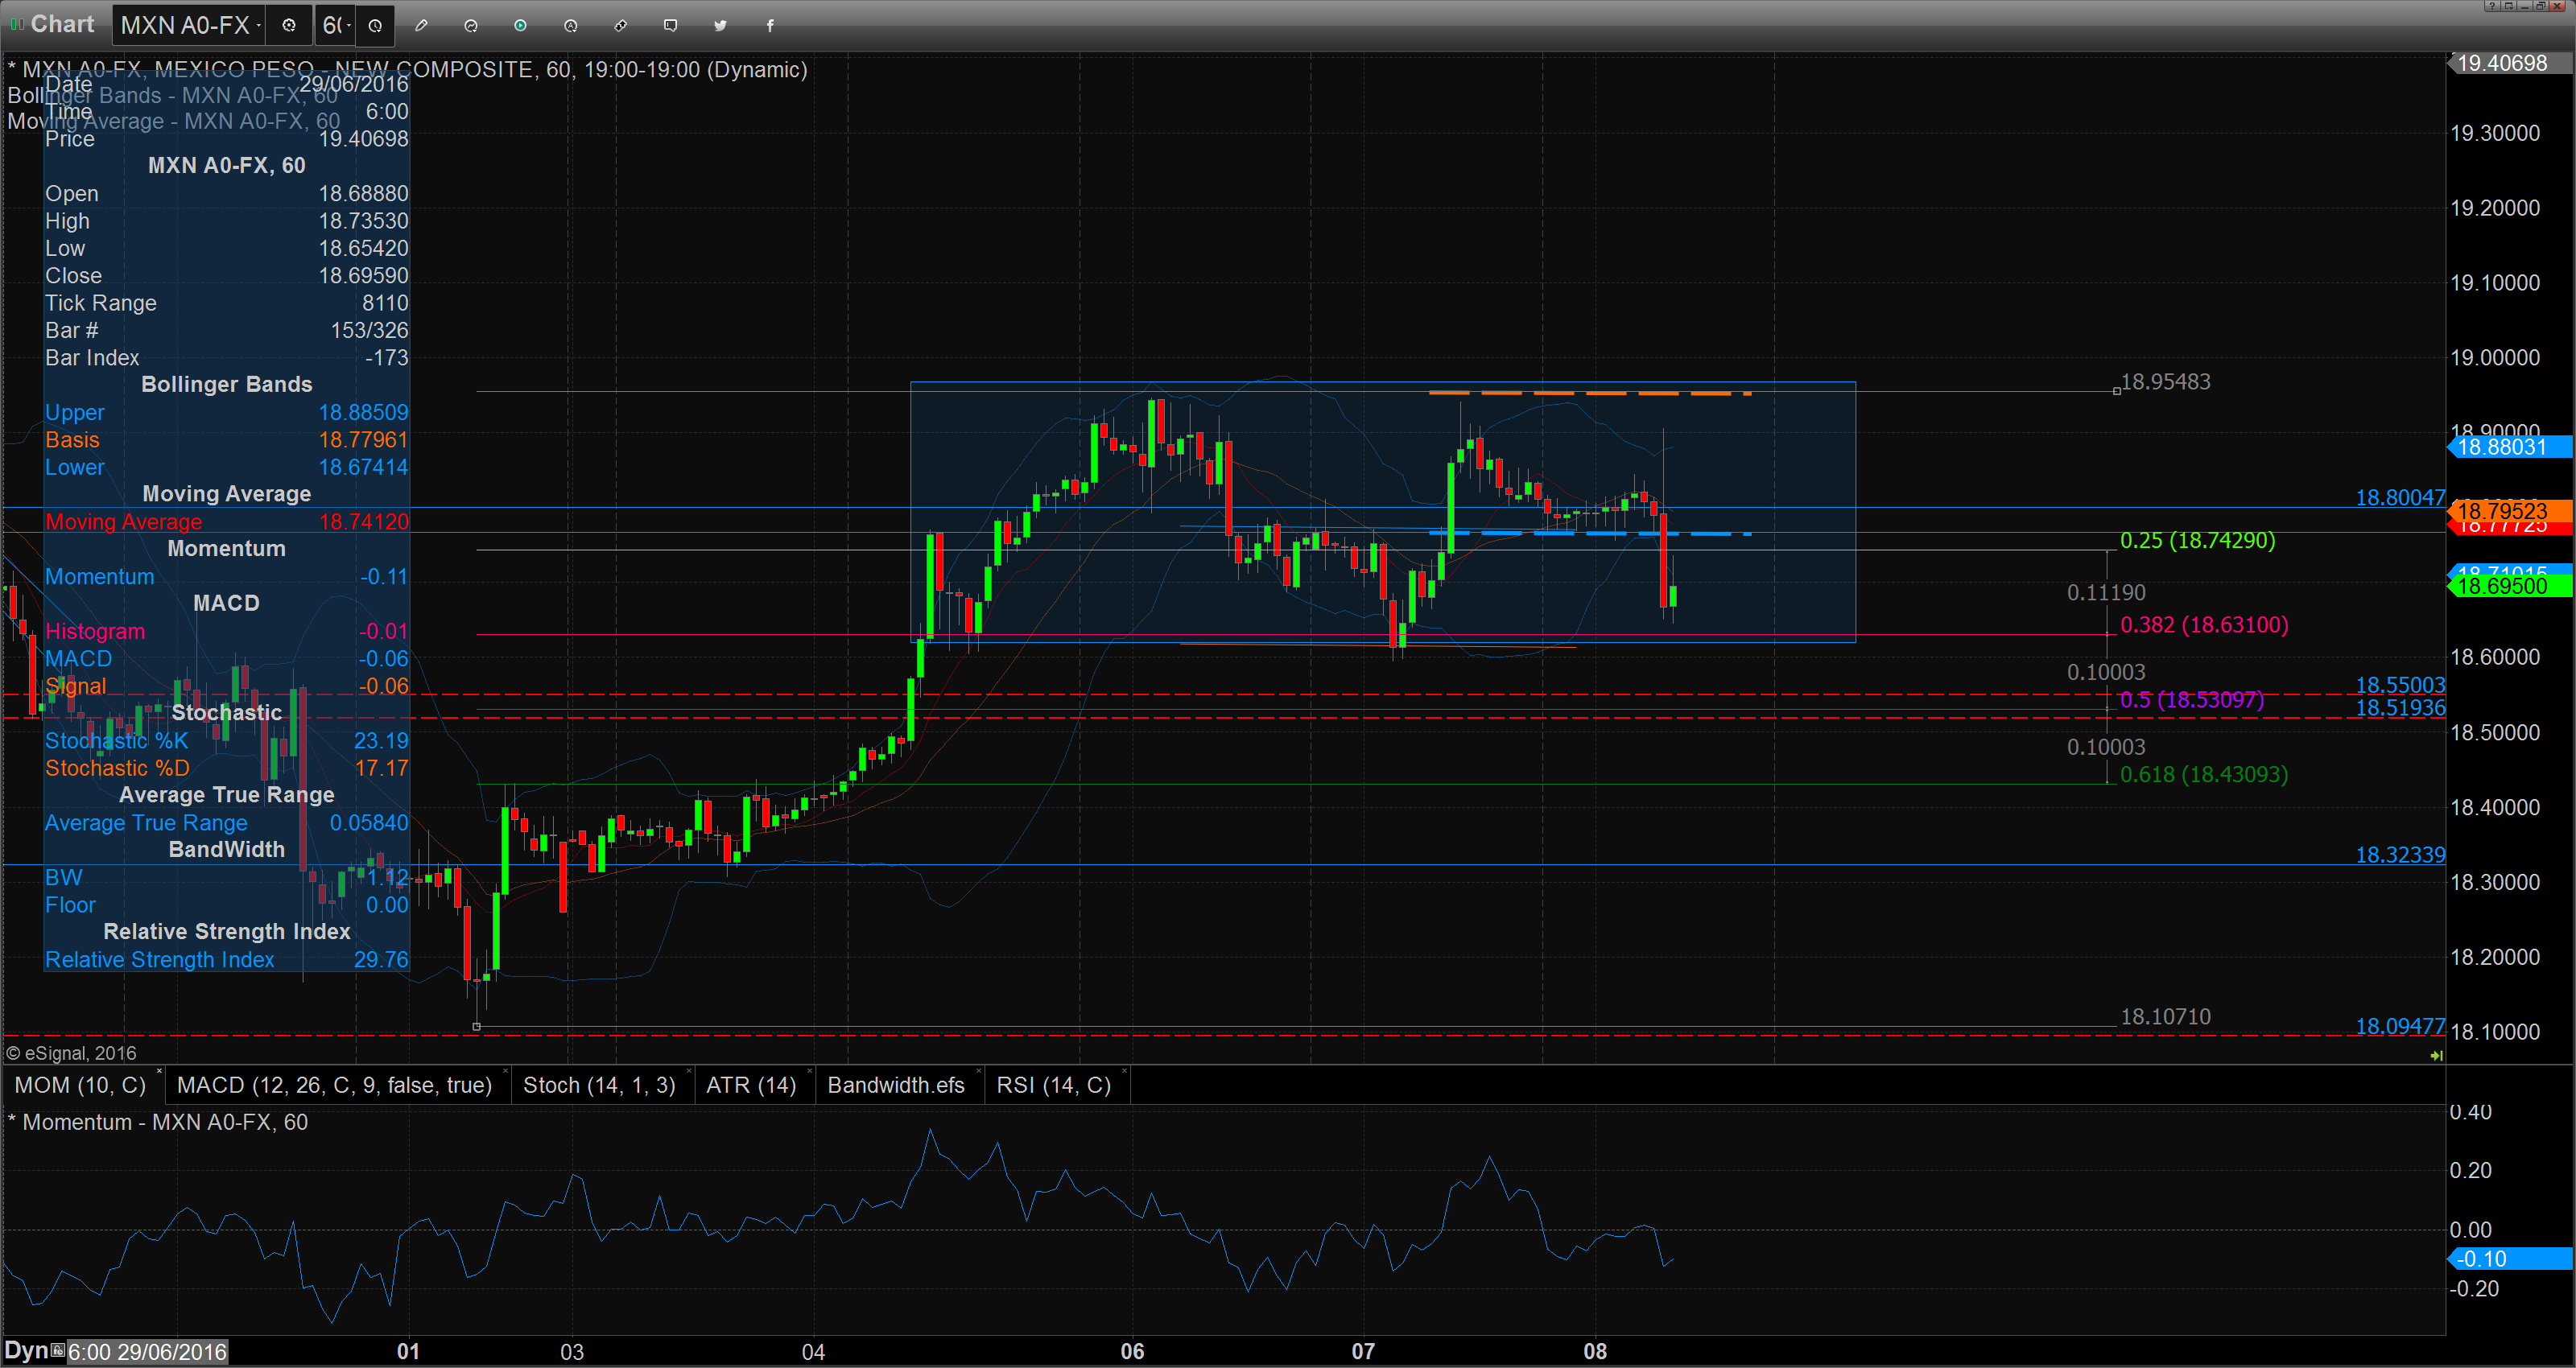Select the 18.55003 horizontal line label

pos(2400,685)
